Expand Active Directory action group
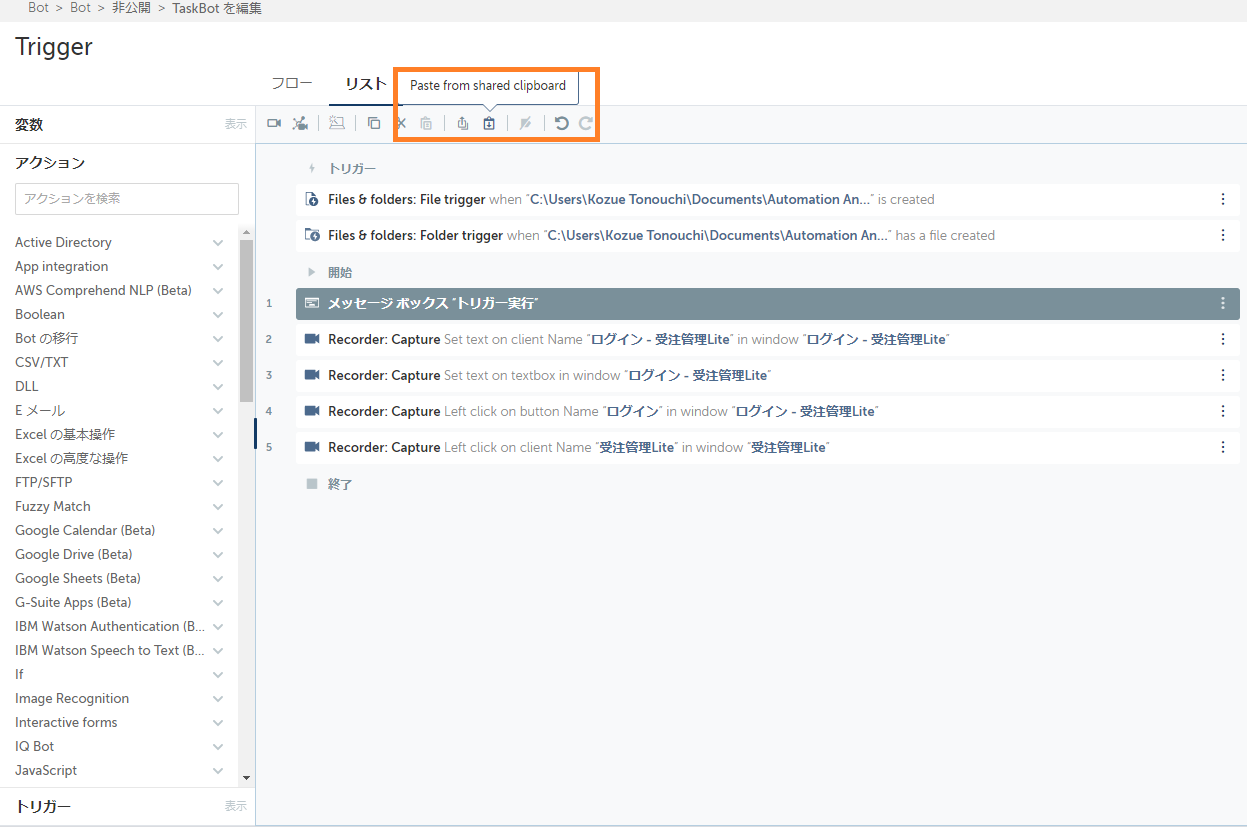 point(218,242)
